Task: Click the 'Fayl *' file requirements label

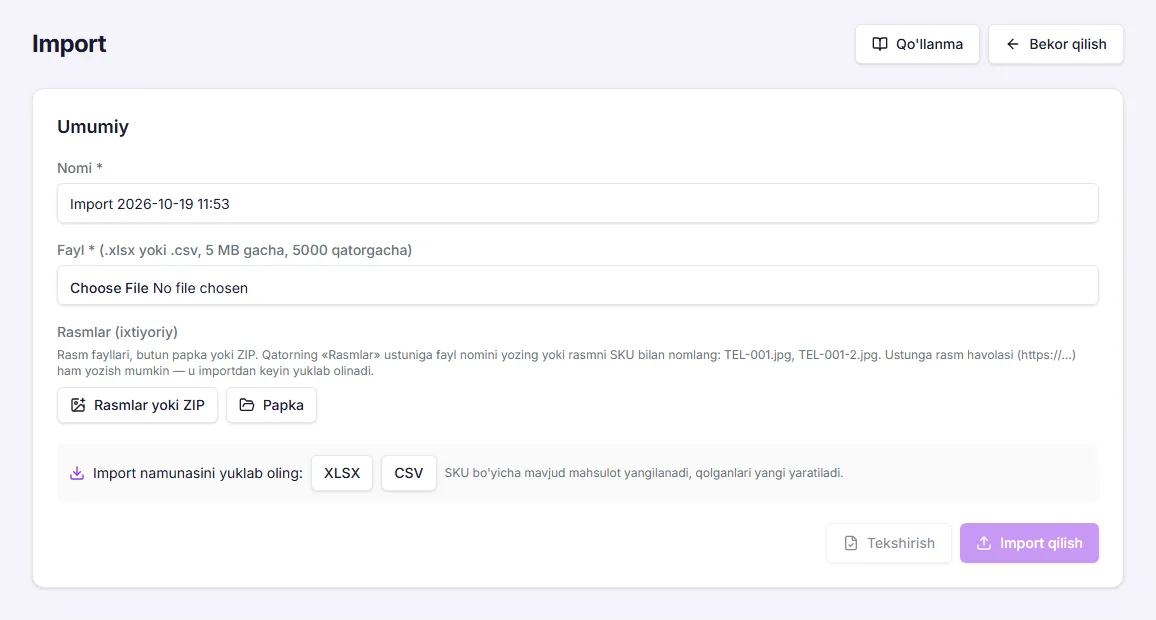Action: click(x=234, y=250)
